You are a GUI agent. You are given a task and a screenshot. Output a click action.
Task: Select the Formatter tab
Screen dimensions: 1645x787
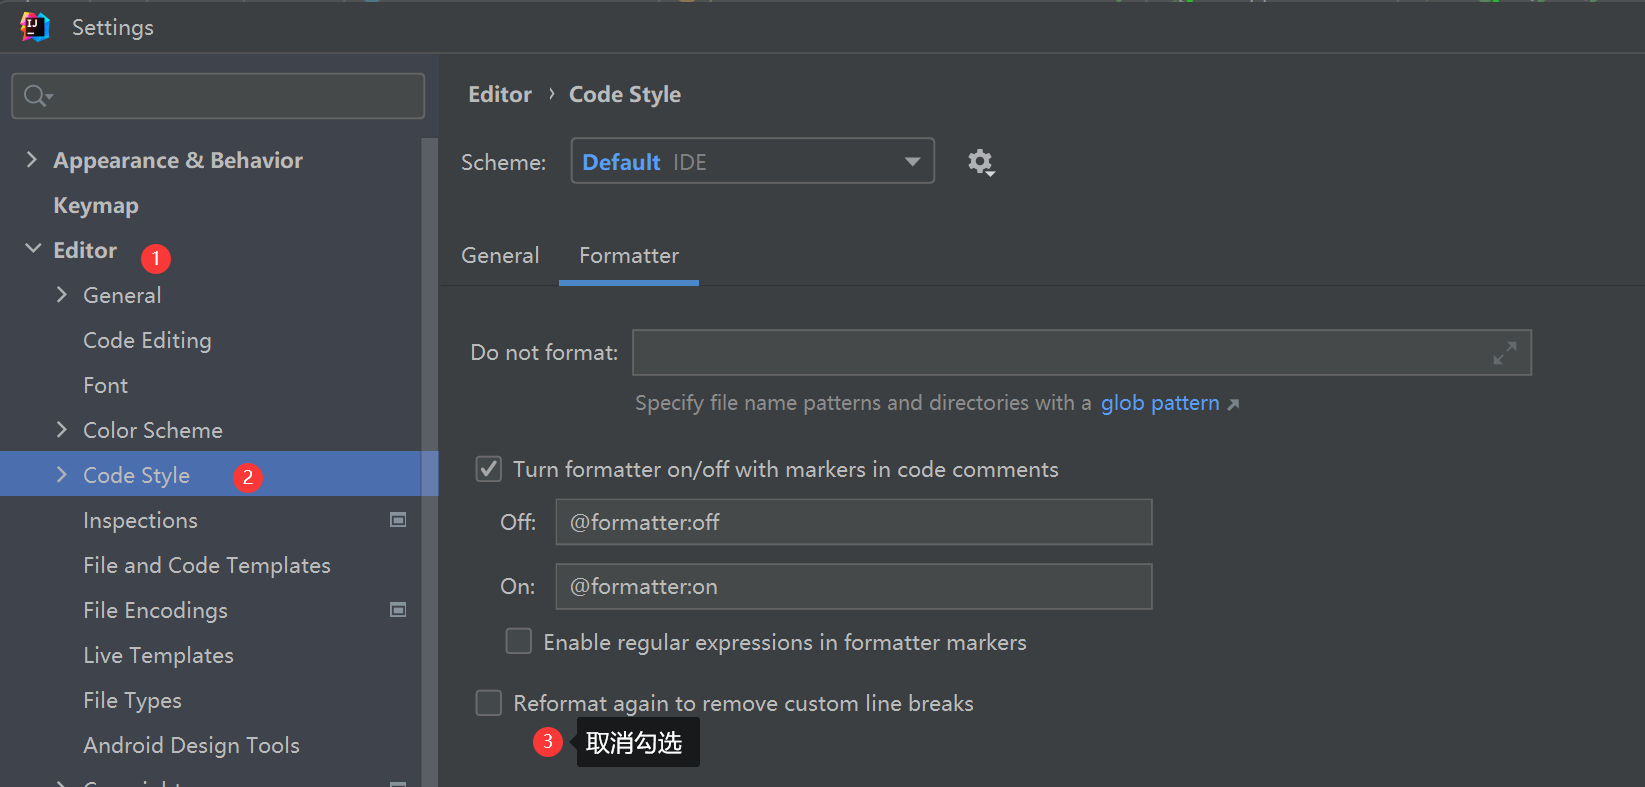pos(628,256)
